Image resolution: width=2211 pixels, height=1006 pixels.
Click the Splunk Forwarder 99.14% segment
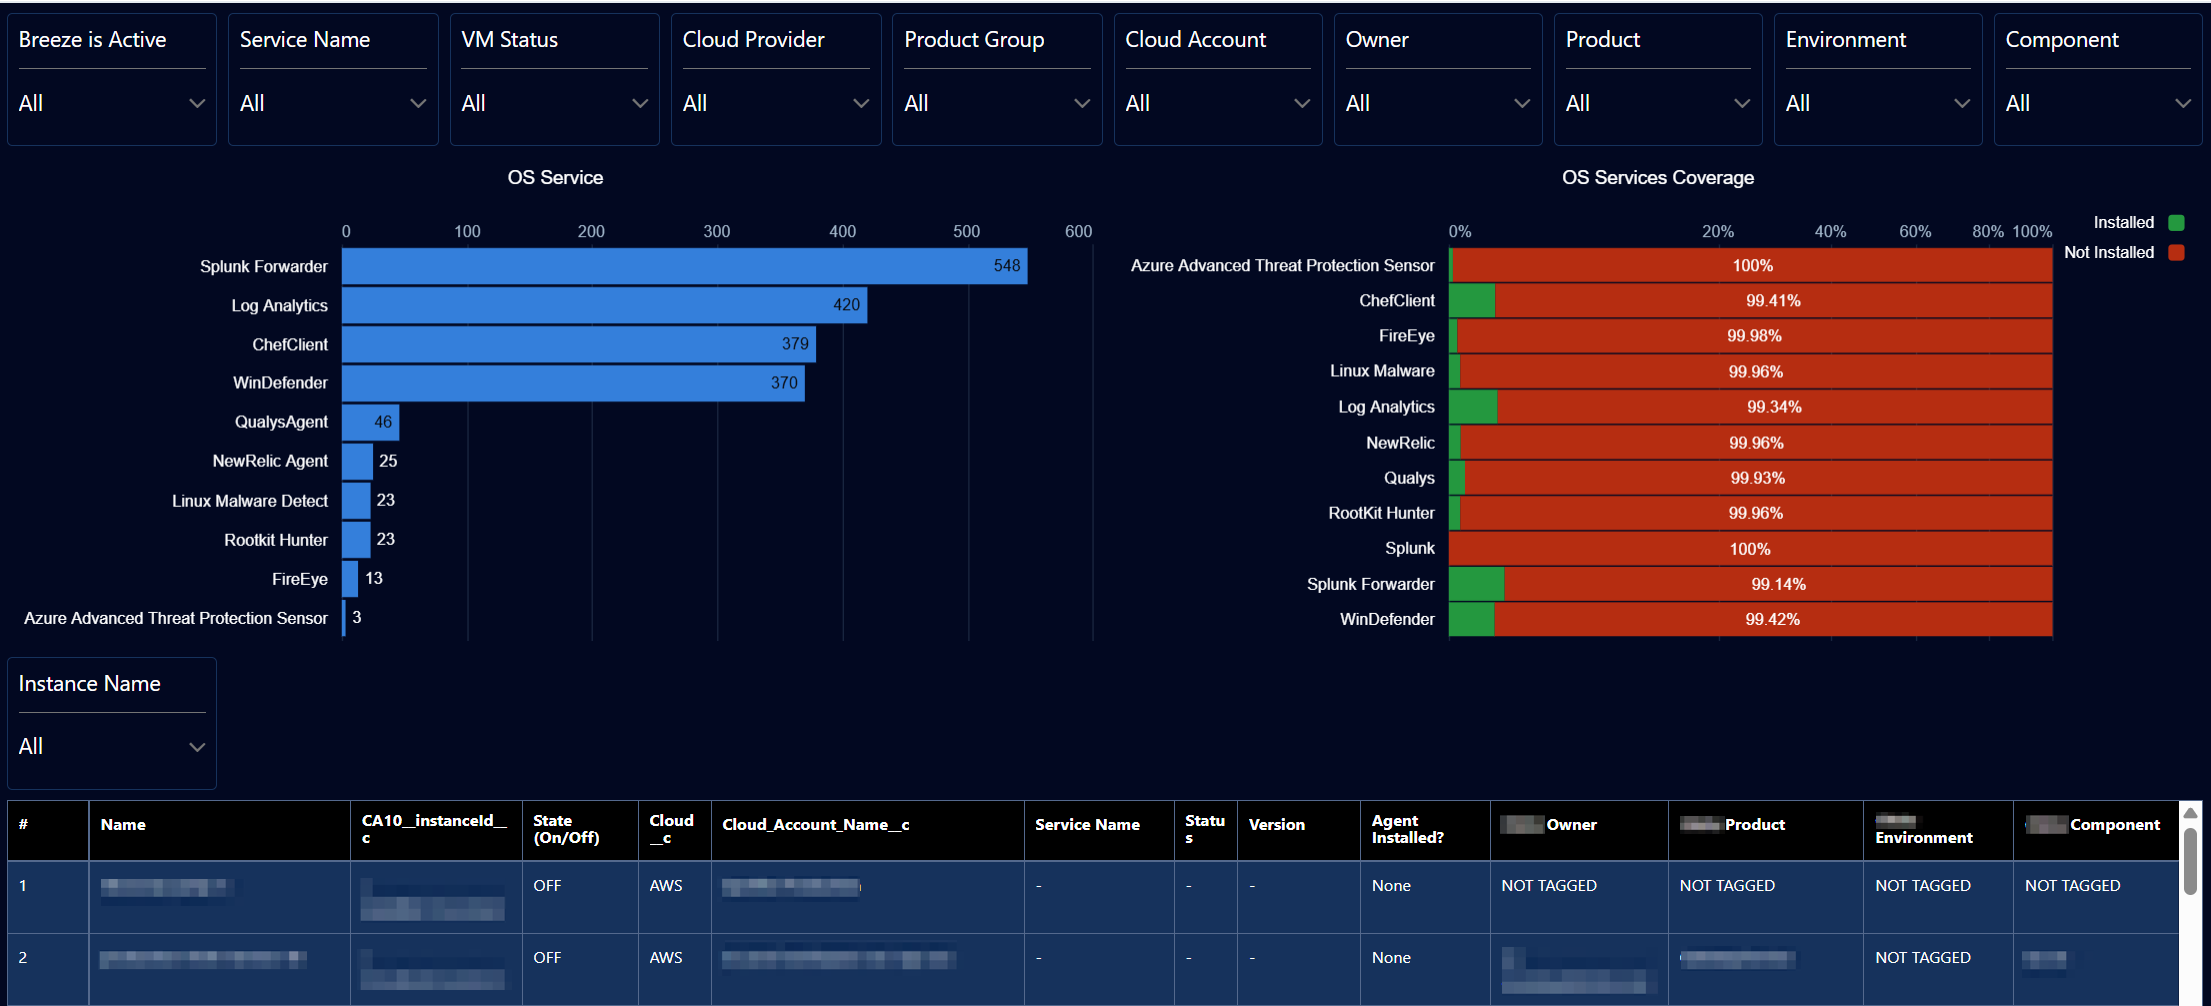point(1778,584)
